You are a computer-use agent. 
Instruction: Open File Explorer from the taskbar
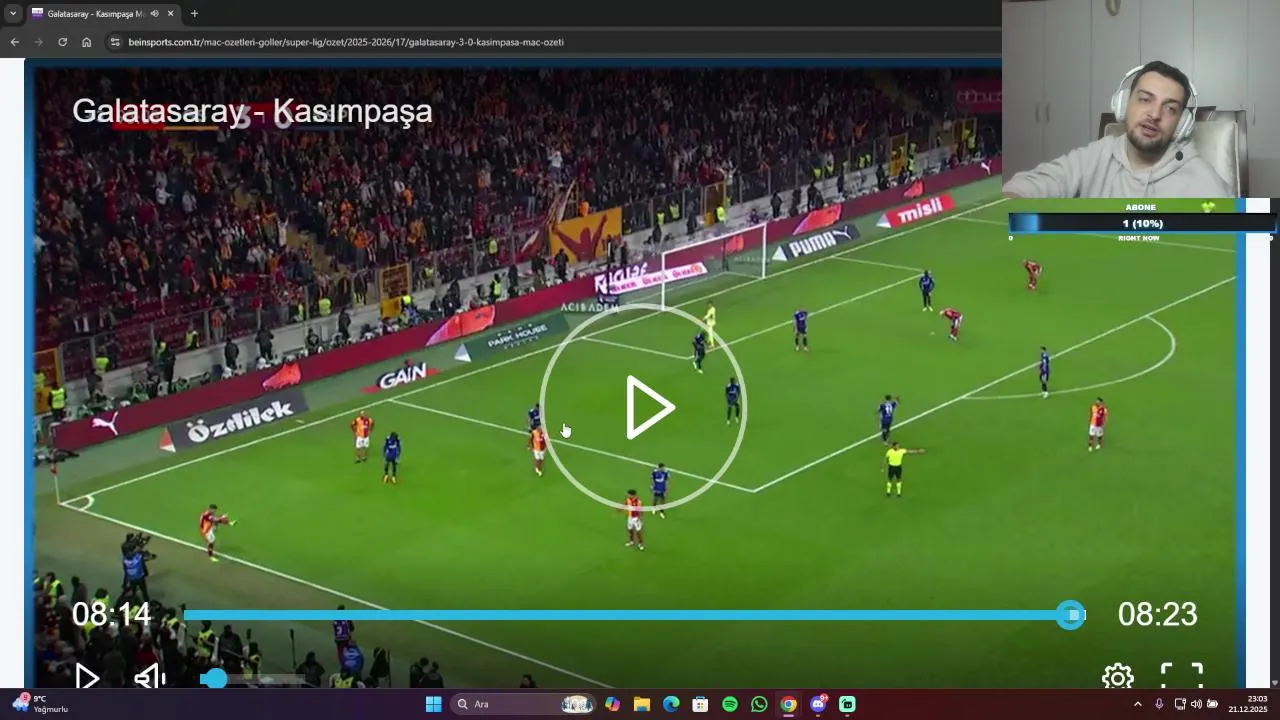pos(641,704)
